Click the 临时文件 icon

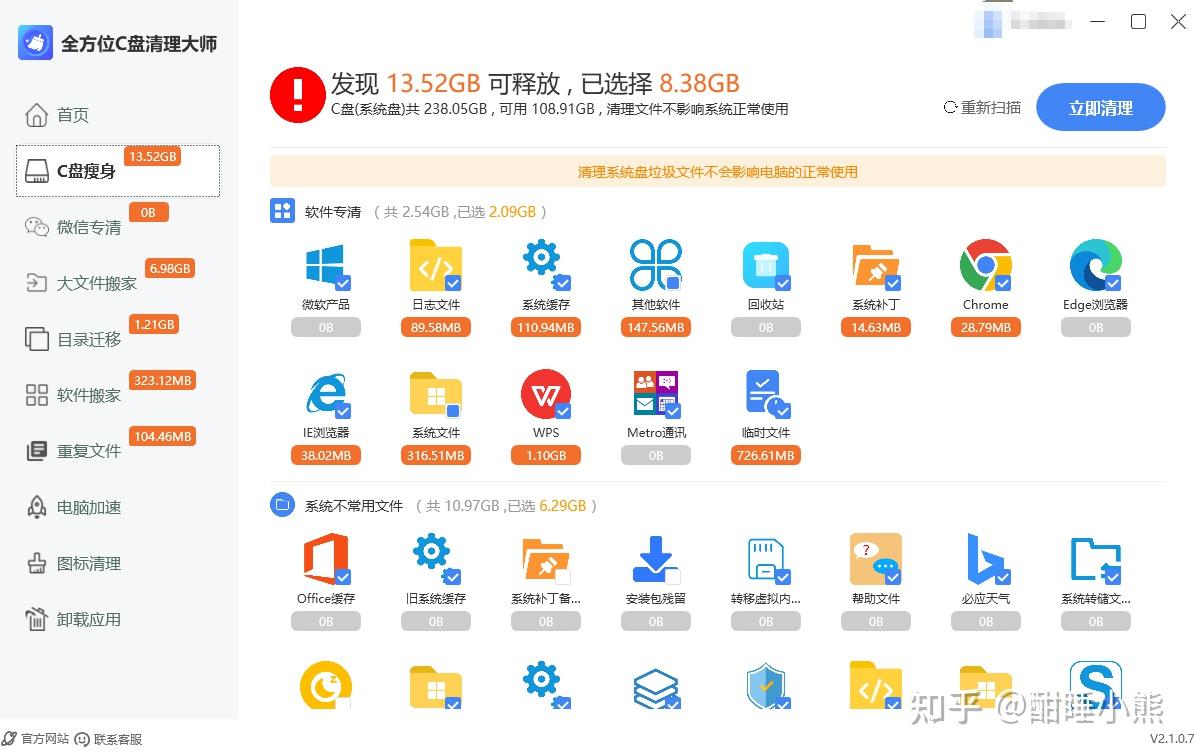click(767, 394)
